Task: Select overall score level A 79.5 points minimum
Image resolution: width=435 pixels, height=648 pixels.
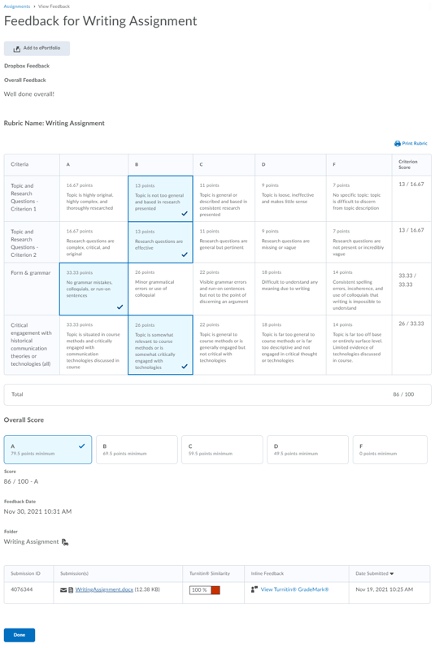Action: pyautogui.click(x=48, y=450)
